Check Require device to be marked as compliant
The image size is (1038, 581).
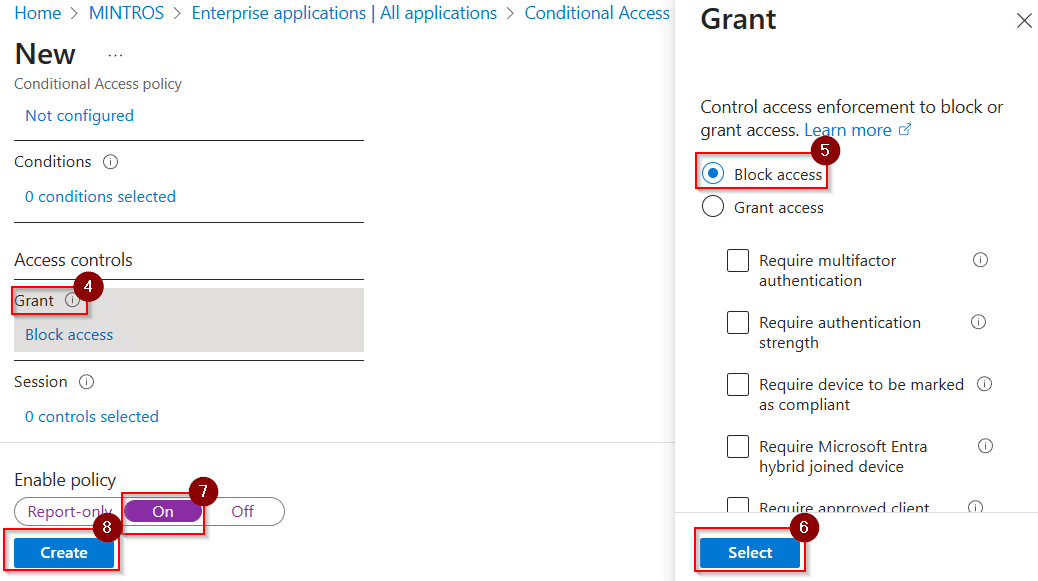tap(738, 384)
